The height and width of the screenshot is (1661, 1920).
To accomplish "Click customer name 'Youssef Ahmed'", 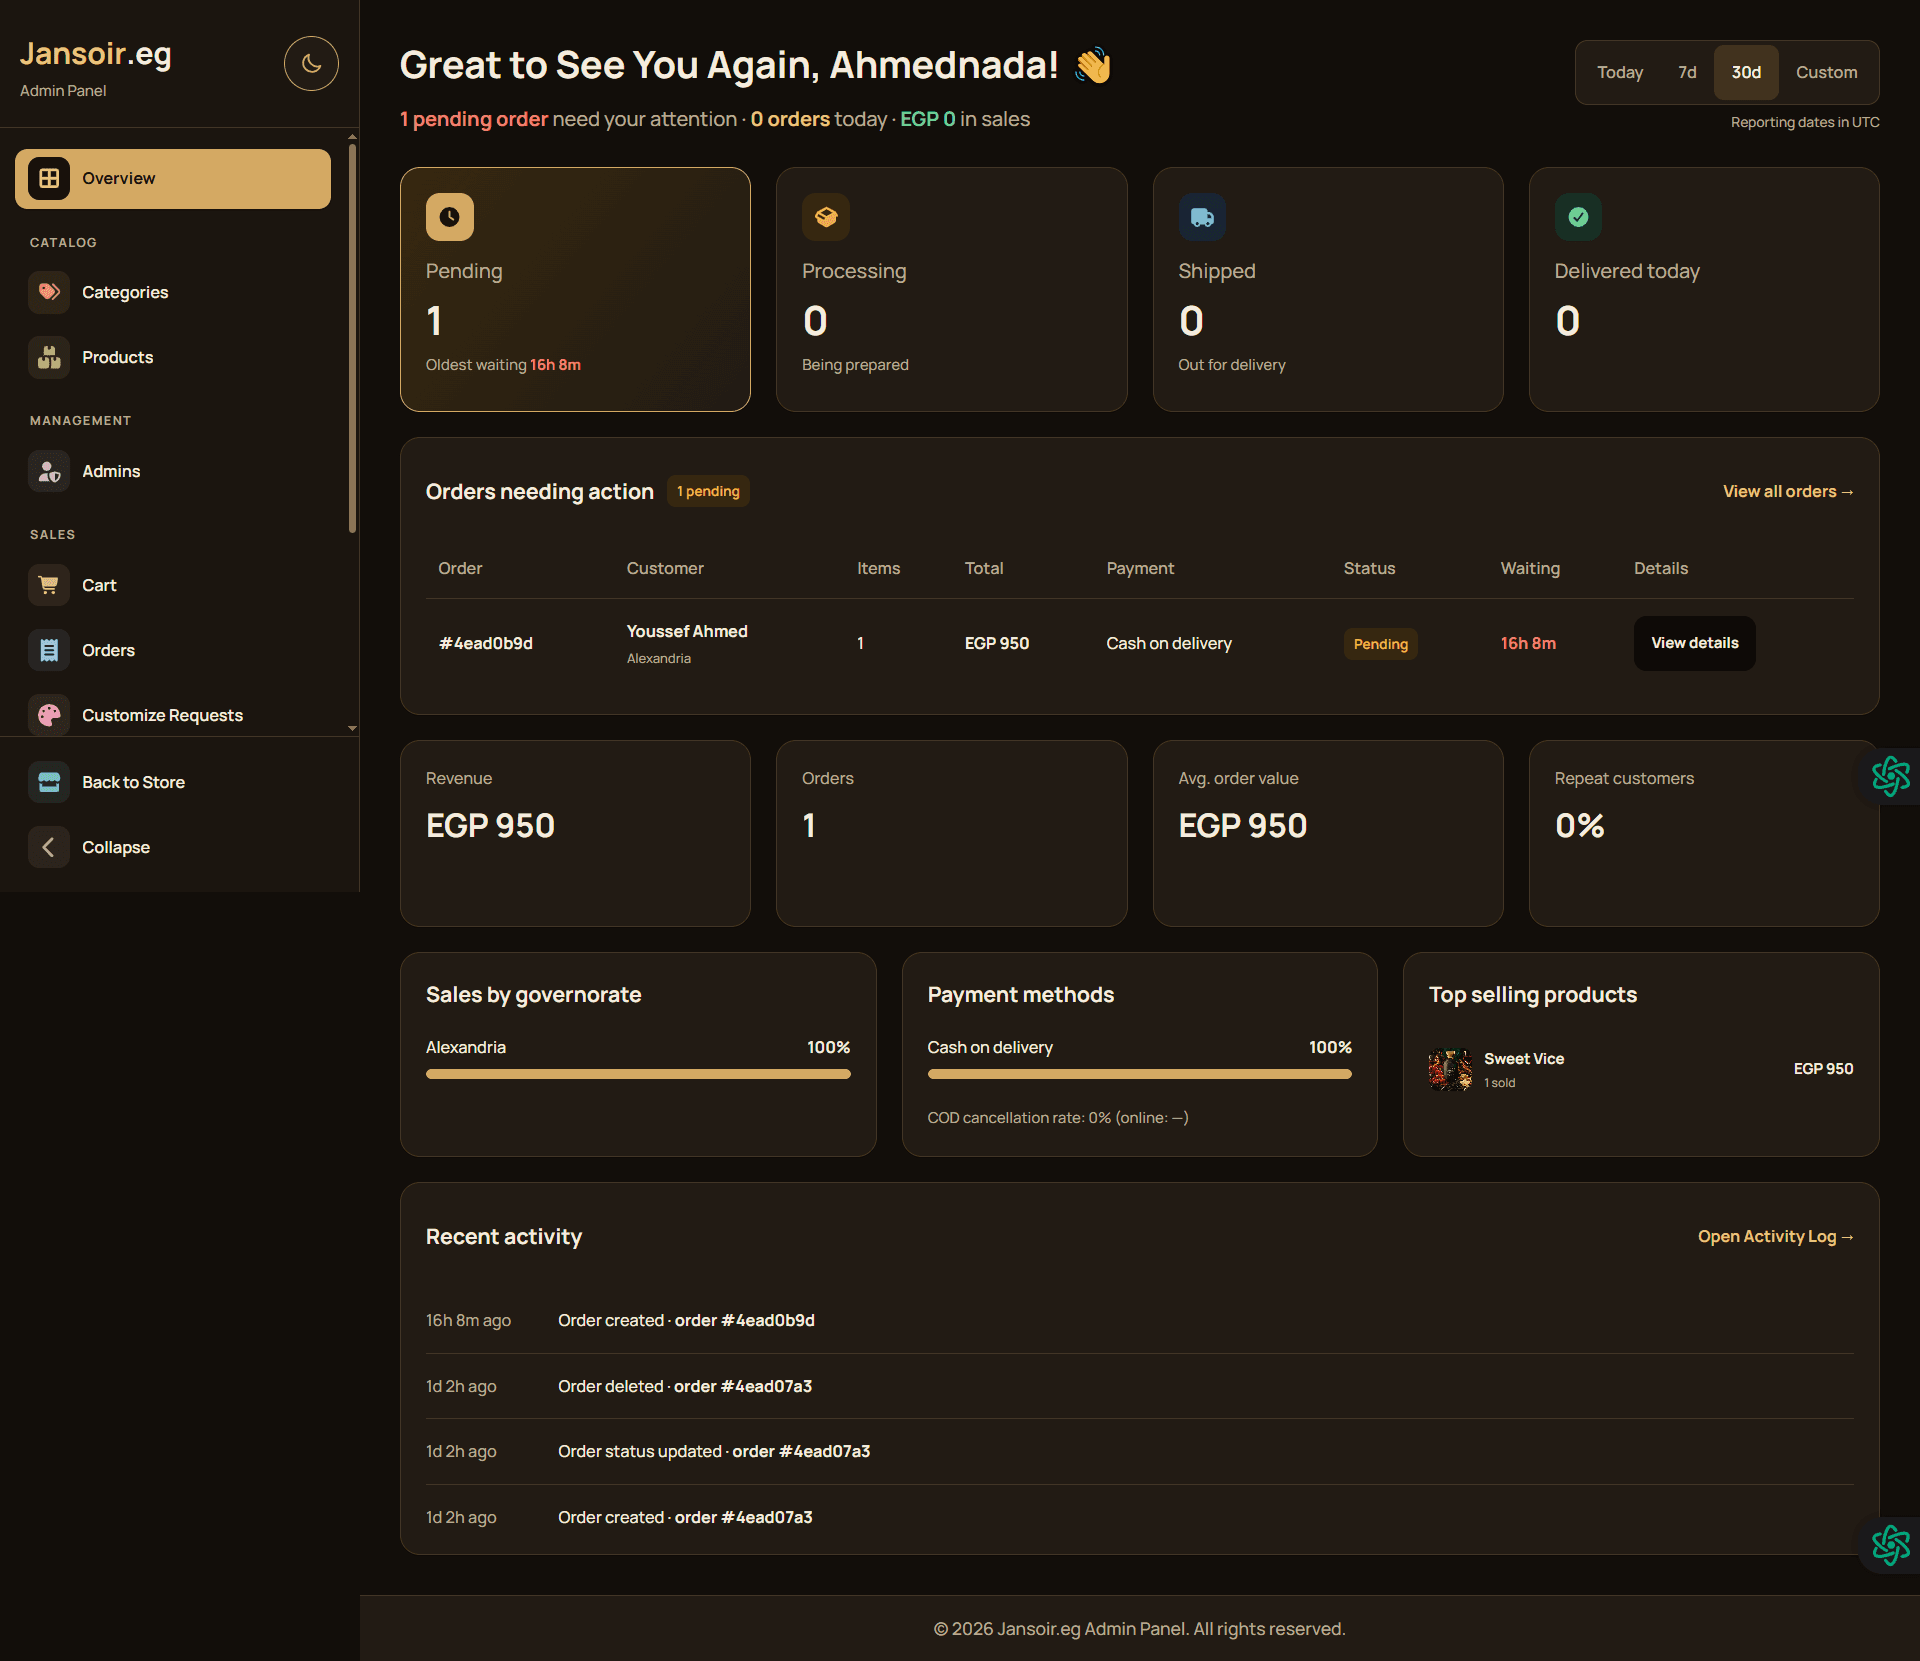I will pos(687,631).
